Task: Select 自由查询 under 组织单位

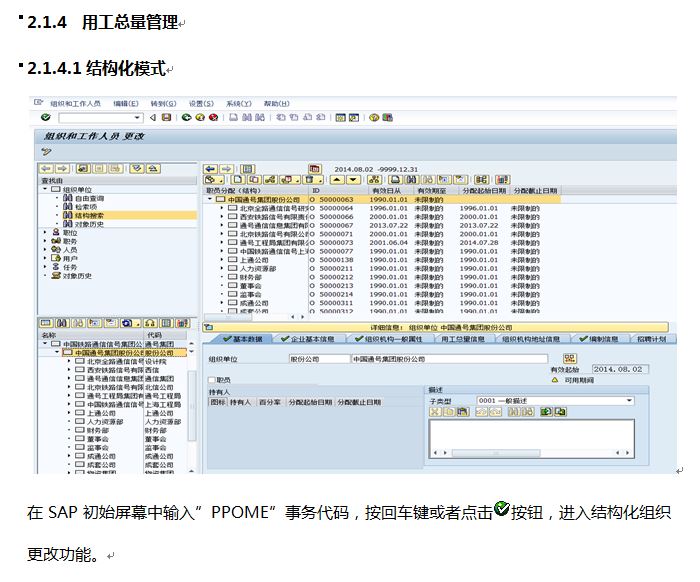Action: [89, 198]
